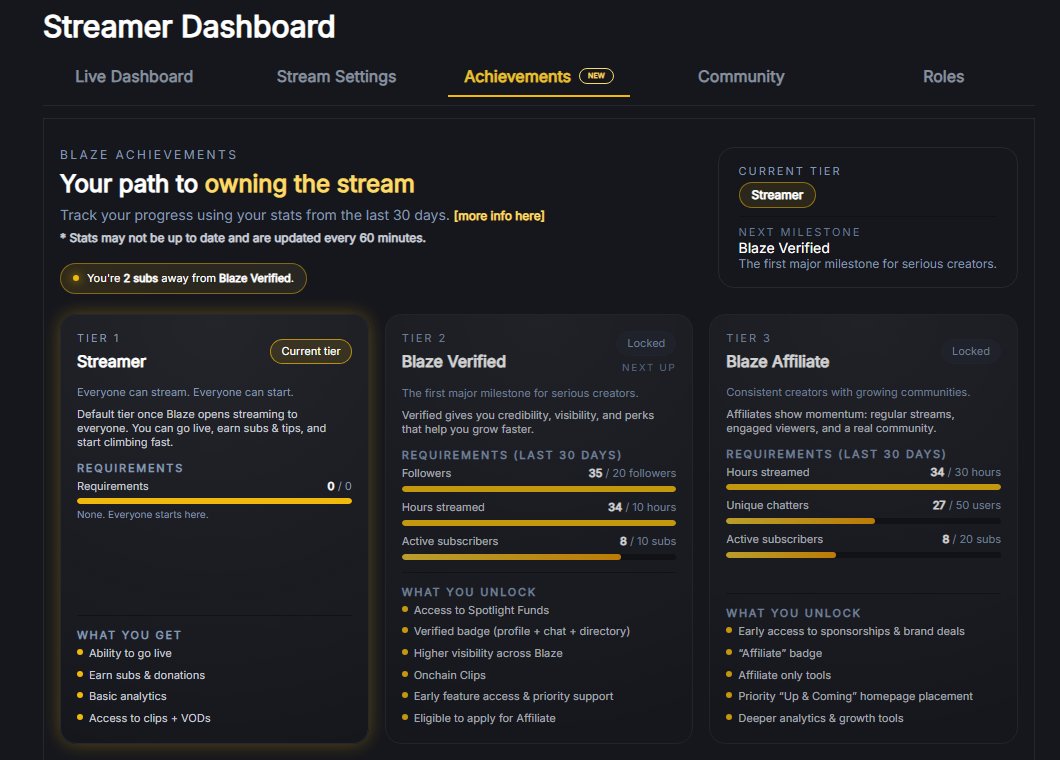1060x760 pixels.
Task: Click the 2 subs away notice pill
Action: pyautogui.click(x=183, y=278)
